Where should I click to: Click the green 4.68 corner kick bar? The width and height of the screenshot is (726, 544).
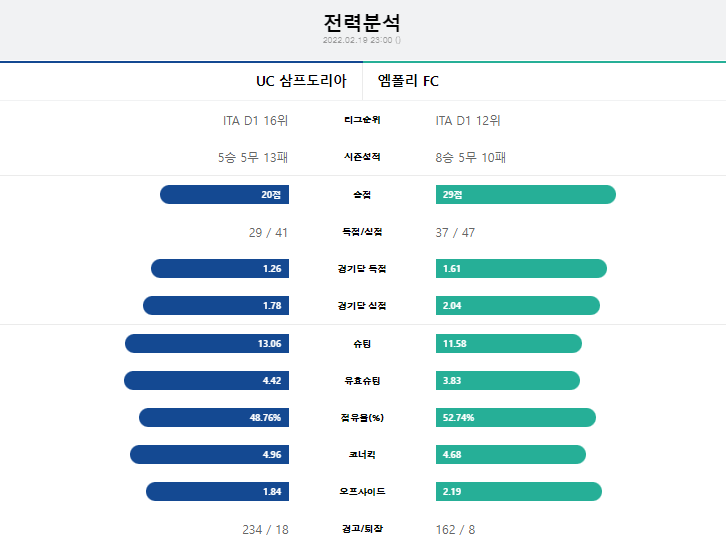click(511, 455)
